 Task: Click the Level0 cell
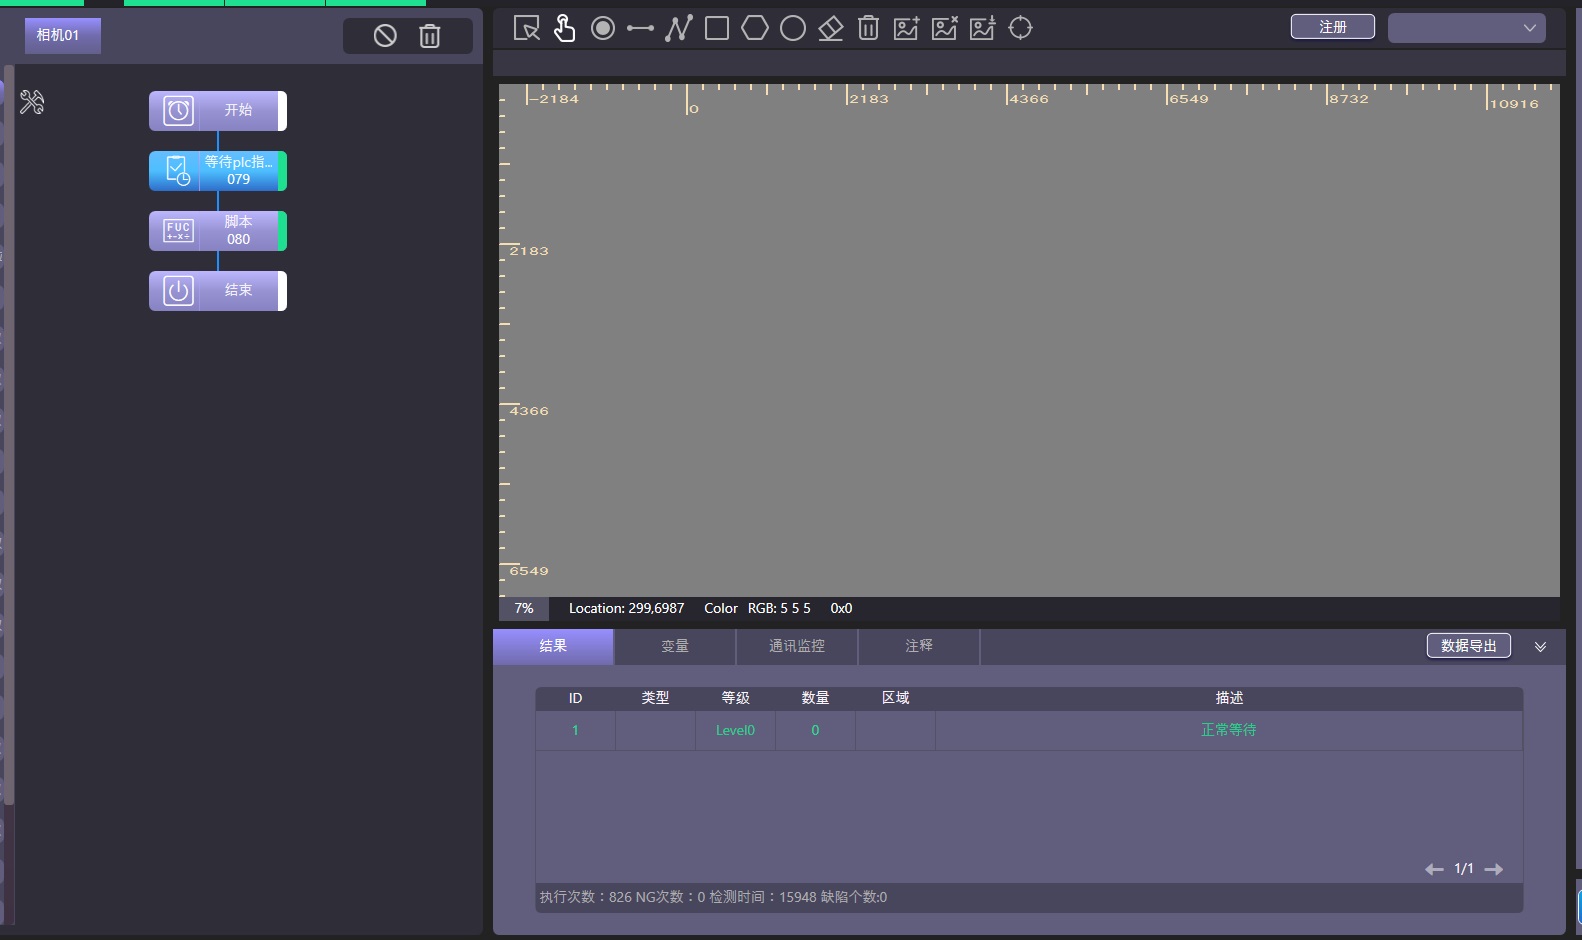coord(735,730)
